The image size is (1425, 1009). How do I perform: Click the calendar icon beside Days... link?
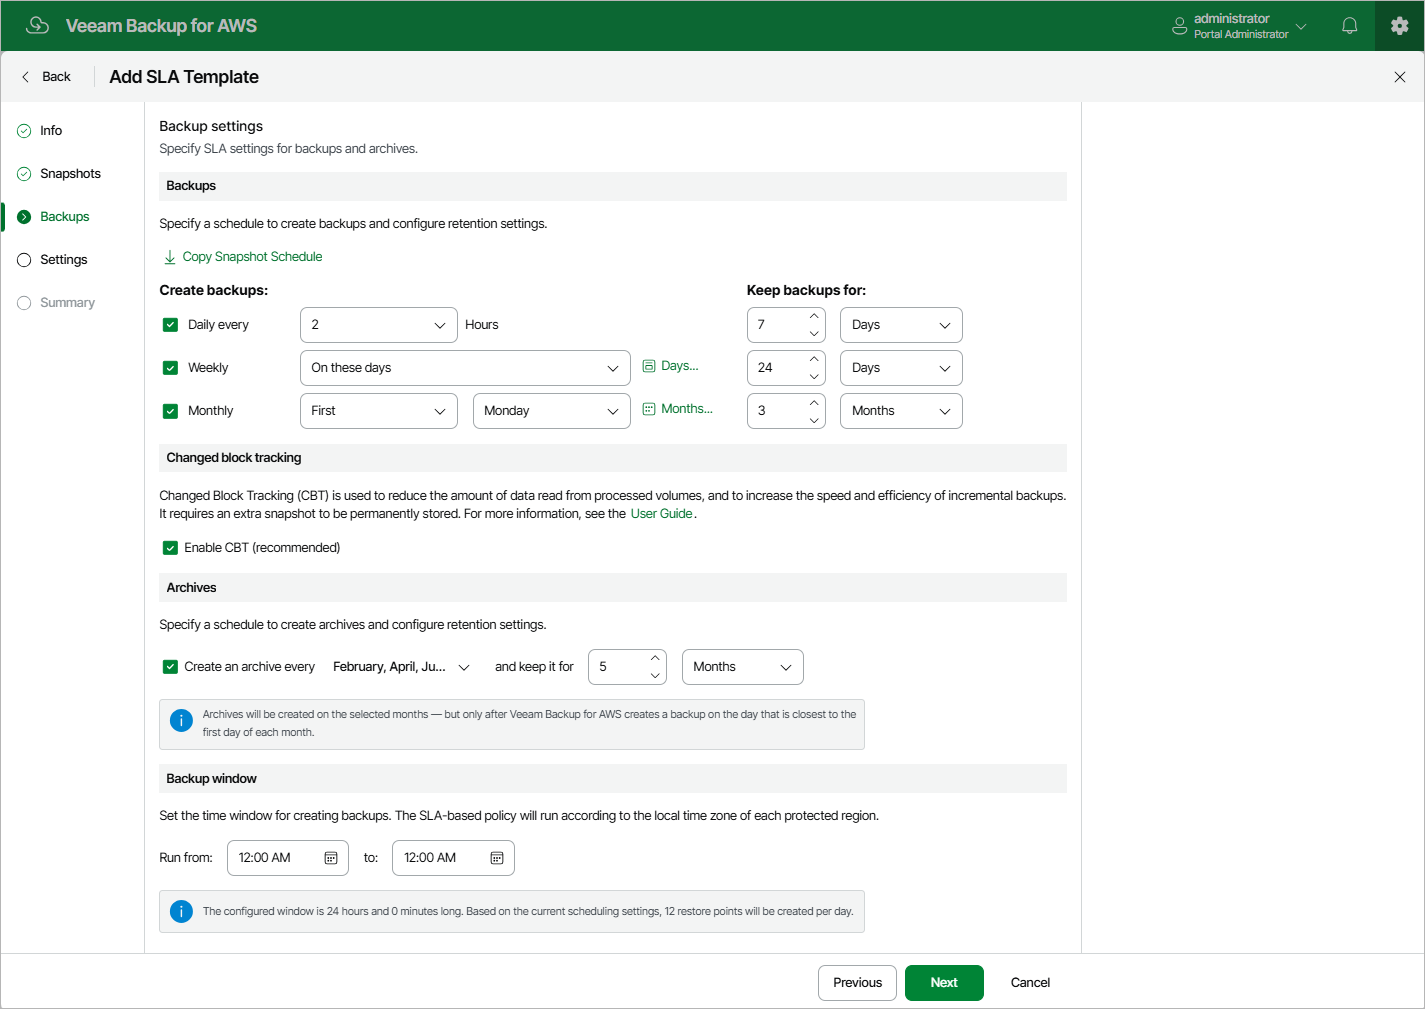pos(648,365)
